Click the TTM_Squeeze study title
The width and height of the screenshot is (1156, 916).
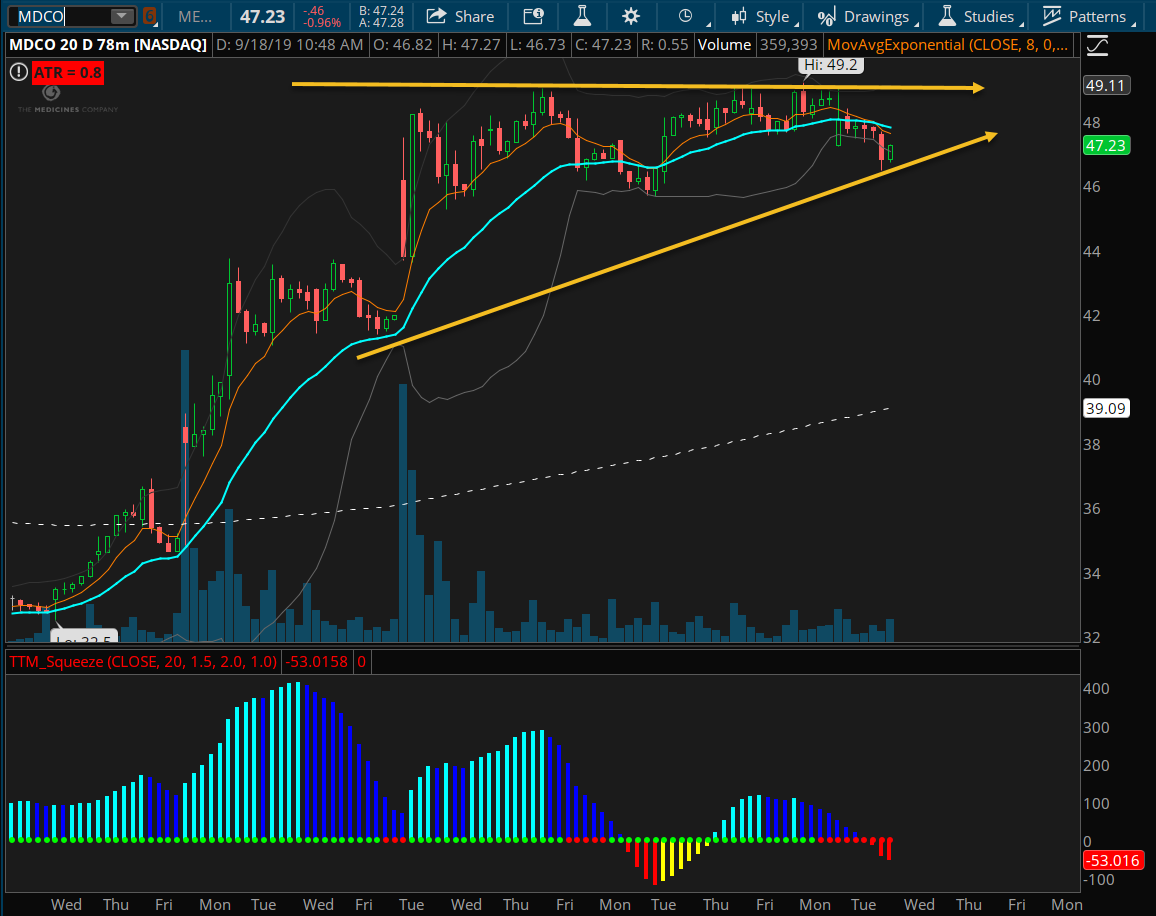tap(142, 661)
